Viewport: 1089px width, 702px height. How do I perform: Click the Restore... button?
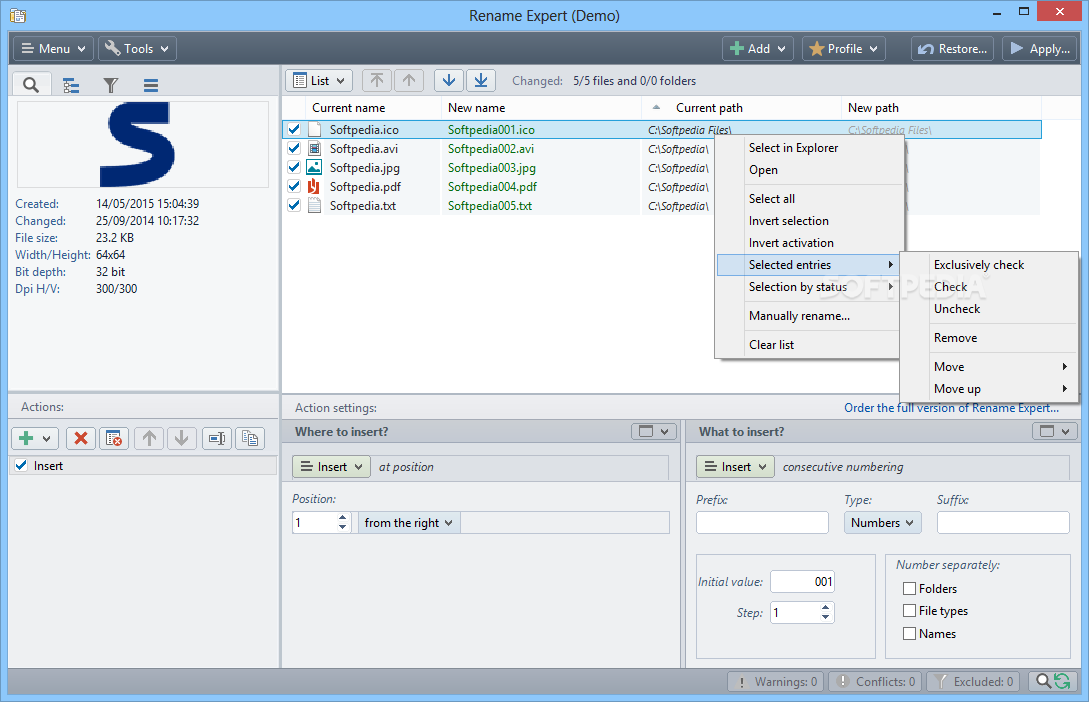(953, 49)
